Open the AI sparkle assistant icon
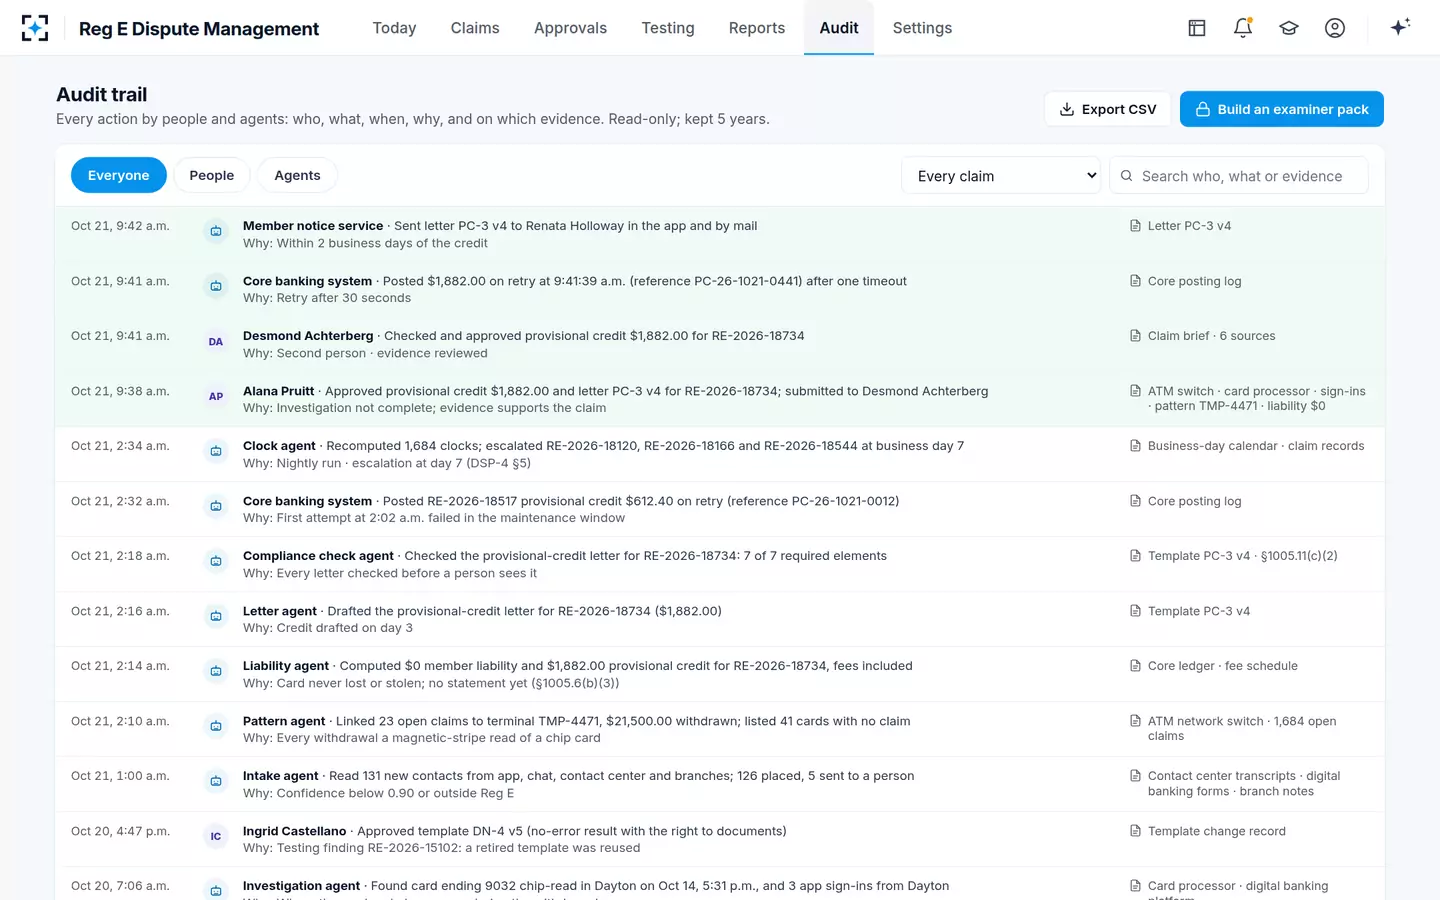1440x900 pixels. coord(1400,27)
